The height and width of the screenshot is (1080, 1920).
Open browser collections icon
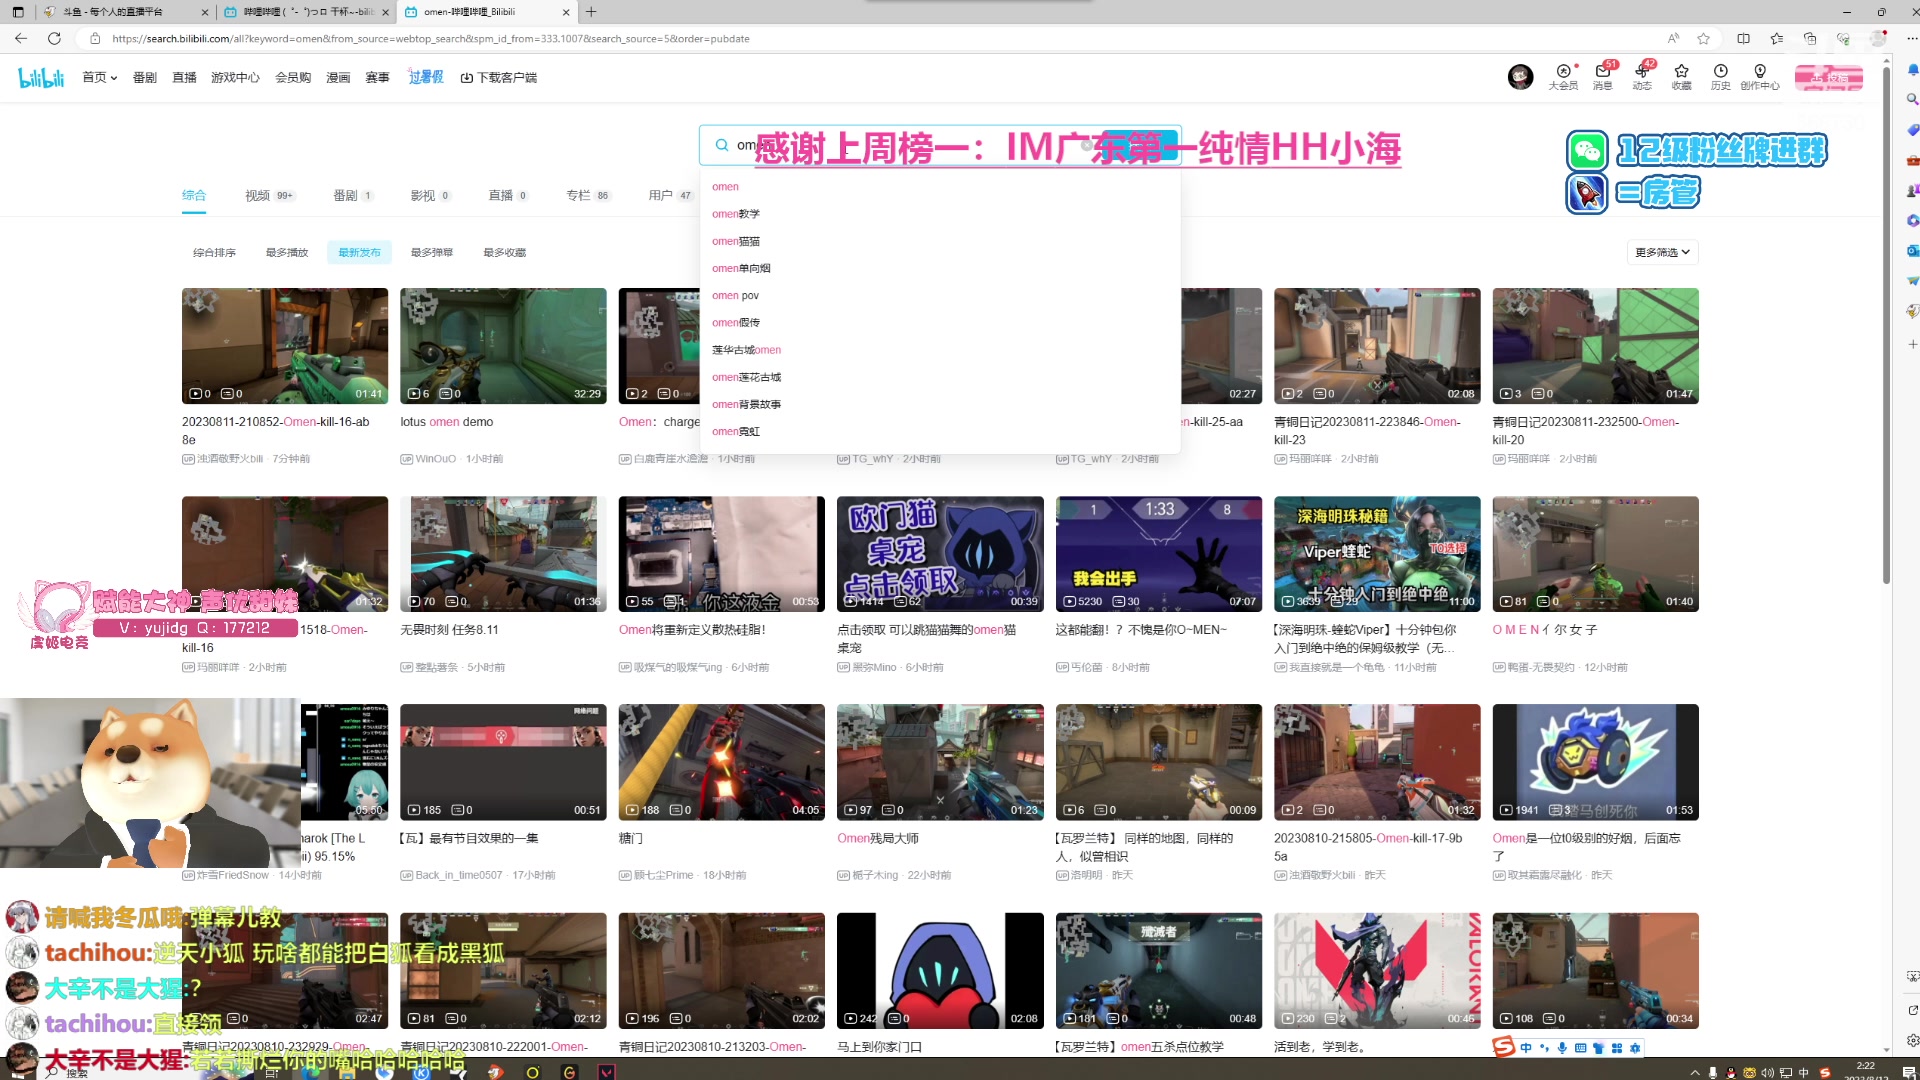pyautogui.click(x=1809, y=38)
